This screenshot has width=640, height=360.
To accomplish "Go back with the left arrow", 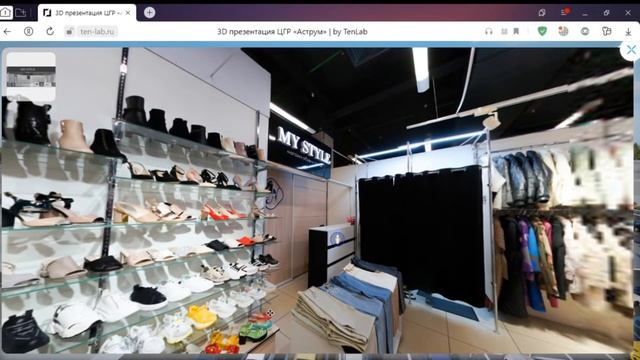I will pos(7,31).
